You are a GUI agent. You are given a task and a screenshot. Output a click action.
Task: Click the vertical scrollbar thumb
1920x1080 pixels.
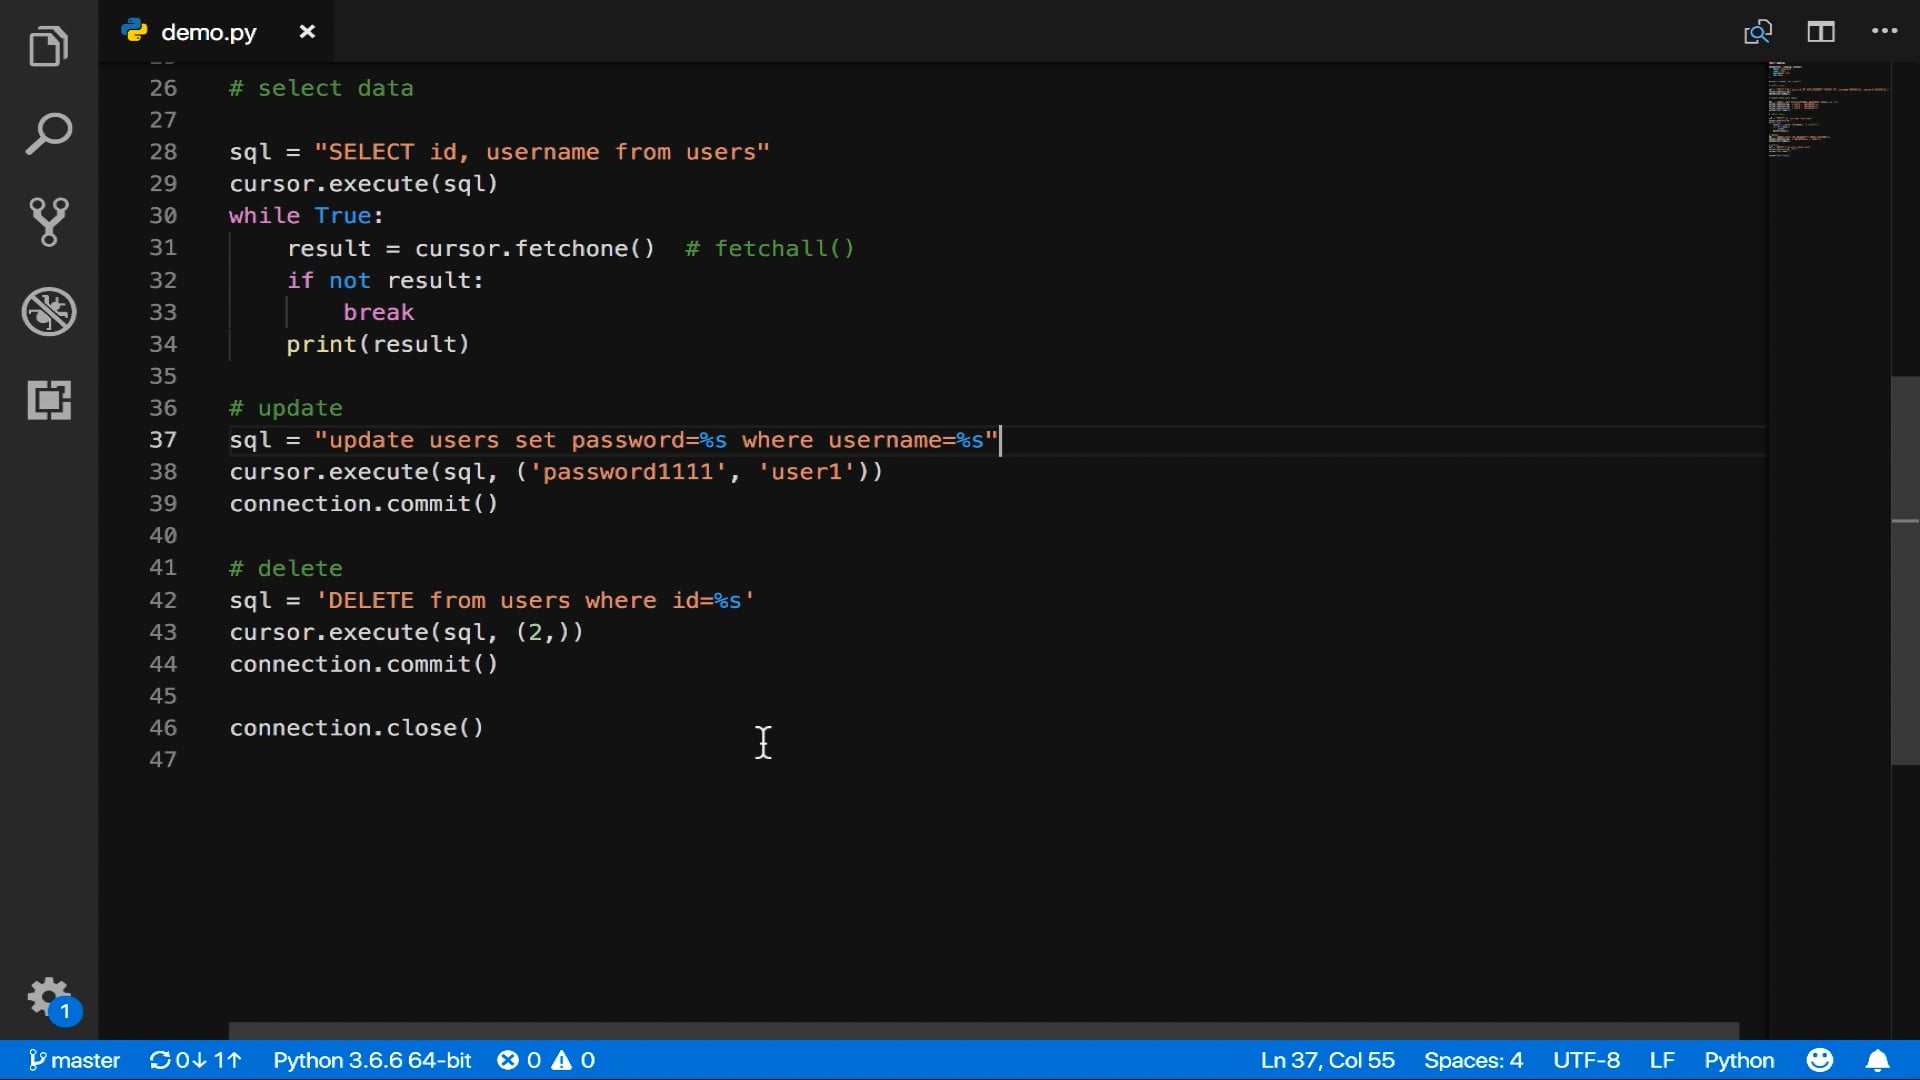click(x=1904, y=570)
